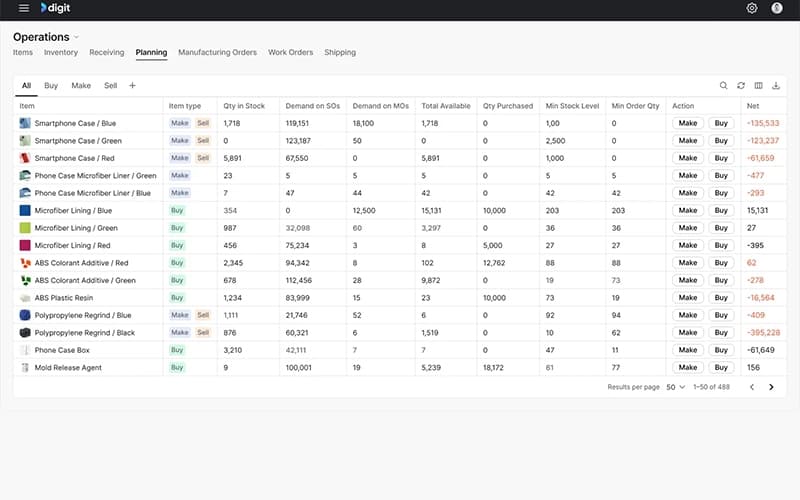Sort by Qty in Stock column header
This screenshot has height=500, width=800.
pyautogui.click(x=244, y=106)
